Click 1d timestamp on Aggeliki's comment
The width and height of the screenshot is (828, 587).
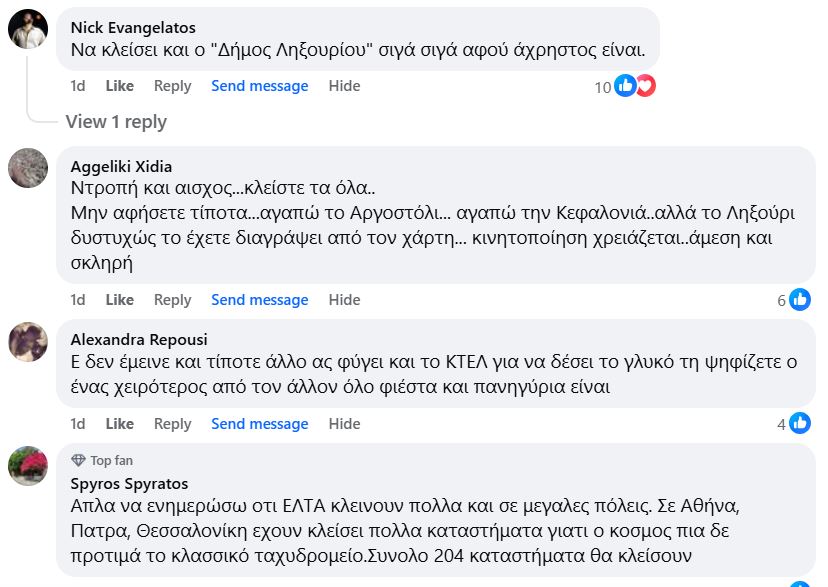pyautogui.click(x=78, y=300)
